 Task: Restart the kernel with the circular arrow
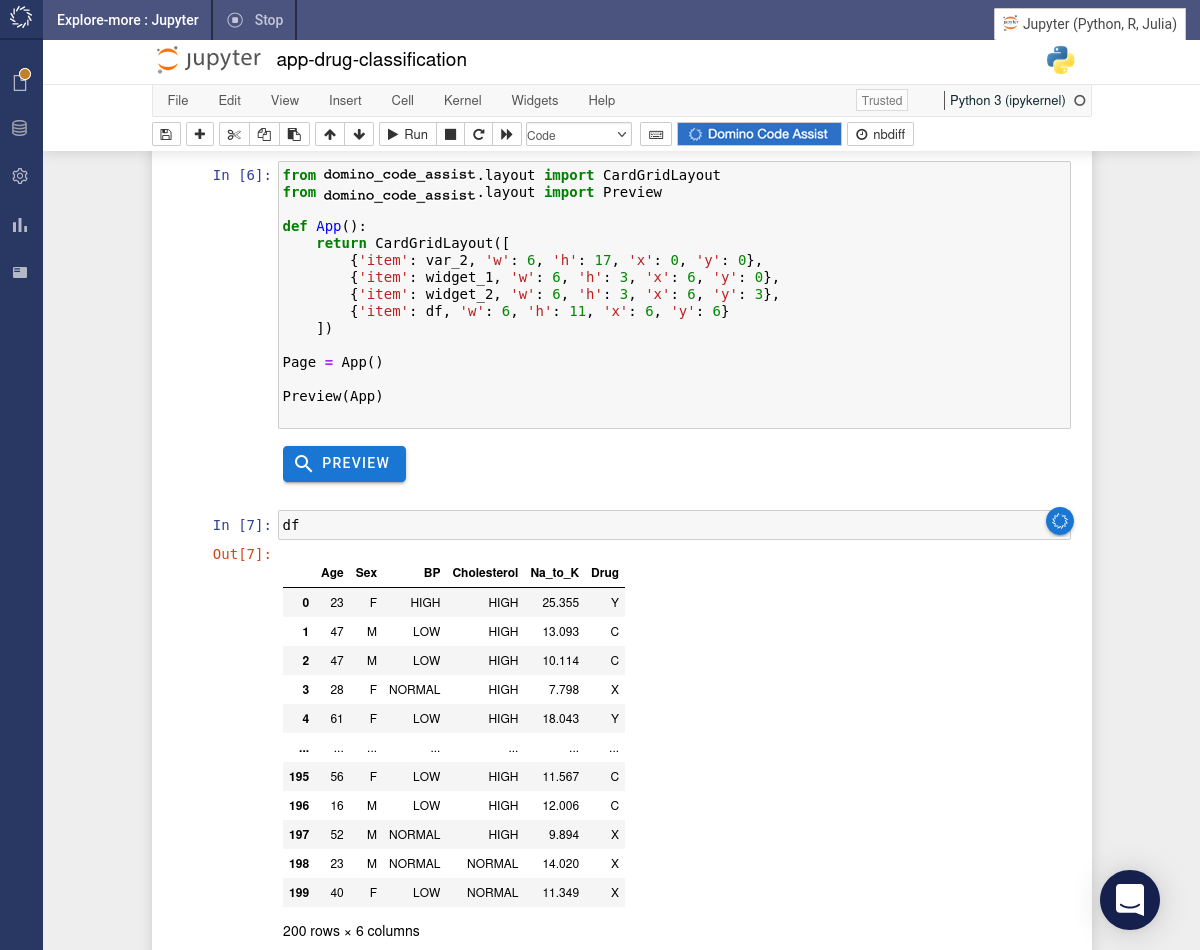(478, 134)
